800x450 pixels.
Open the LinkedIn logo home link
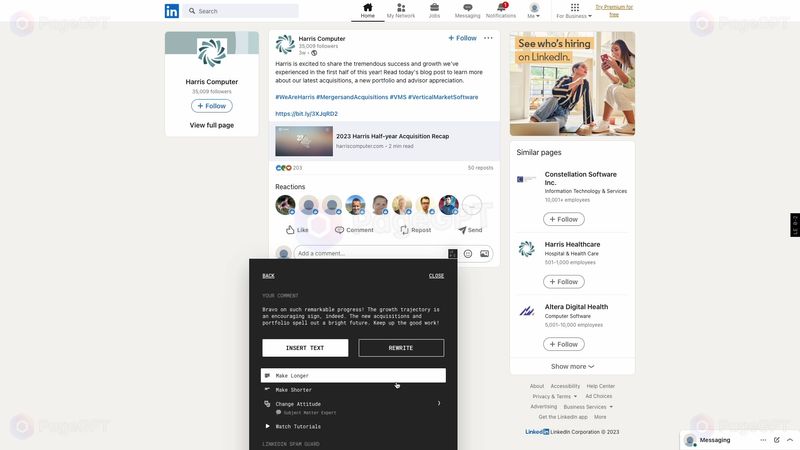click(x=172, y=11)
